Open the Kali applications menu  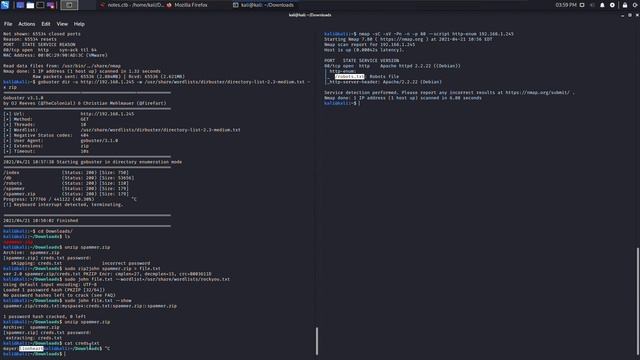pos(5,5)
